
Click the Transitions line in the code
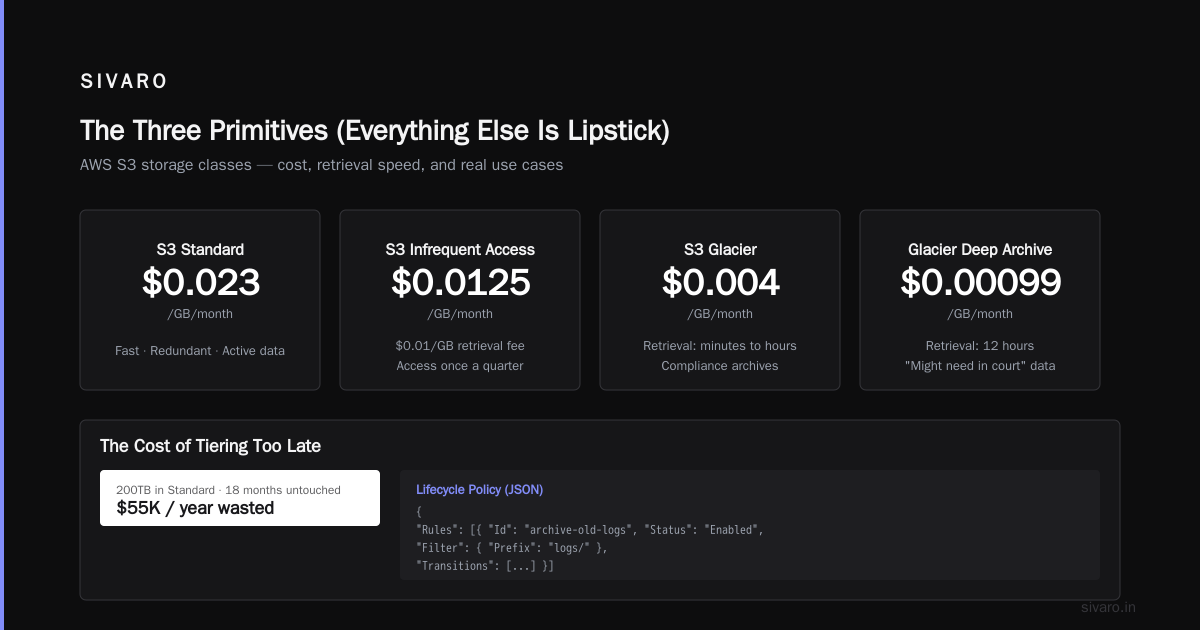[484, 566]
